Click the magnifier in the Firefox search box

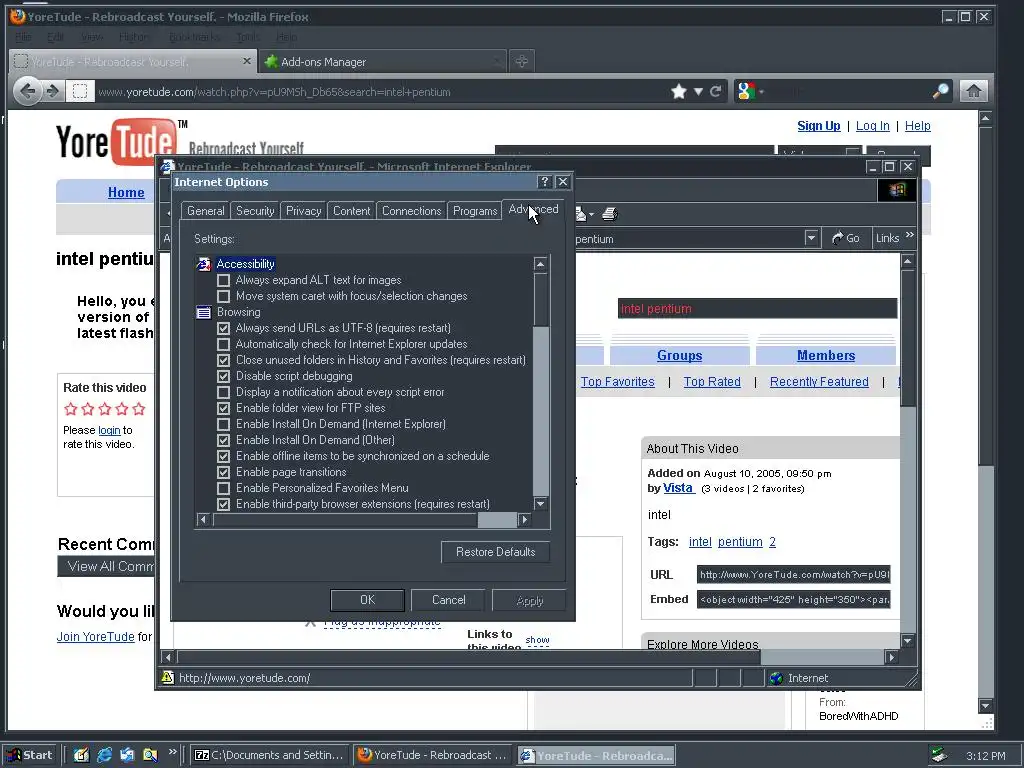point(940,91)
